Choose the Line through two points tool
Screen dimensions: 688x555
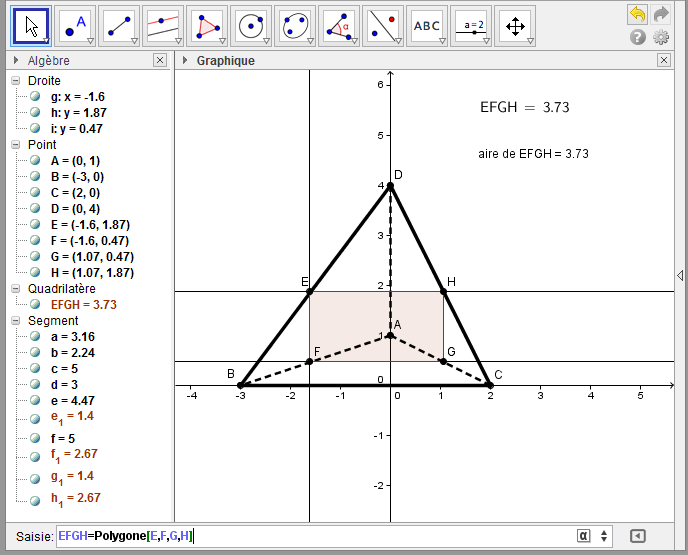(x=119, y=26)
